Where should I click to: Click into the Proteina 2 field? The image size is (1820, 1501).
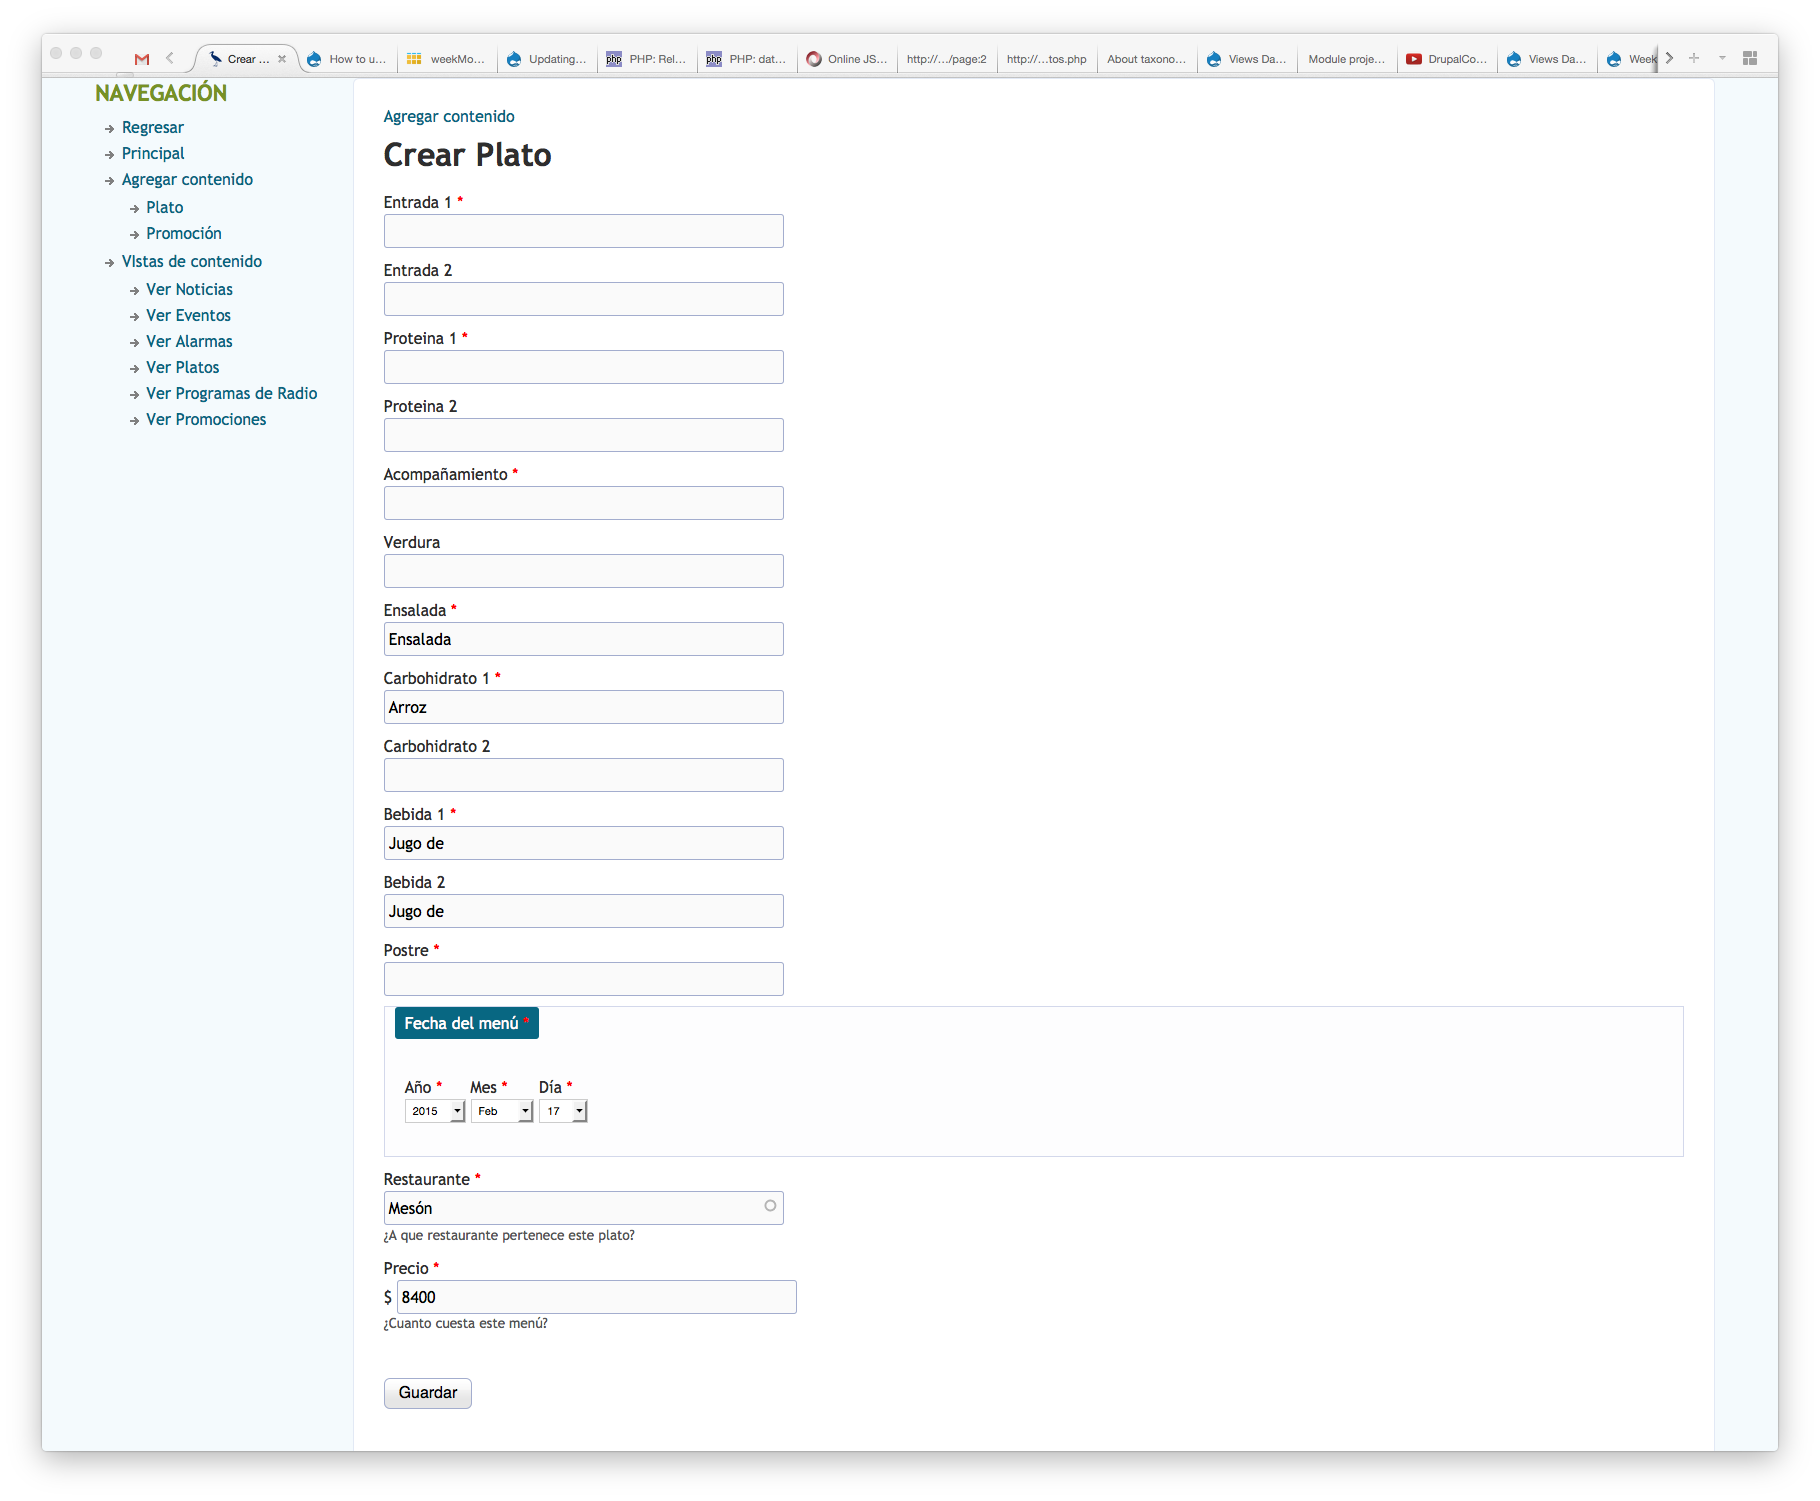(x=584, y=435)
